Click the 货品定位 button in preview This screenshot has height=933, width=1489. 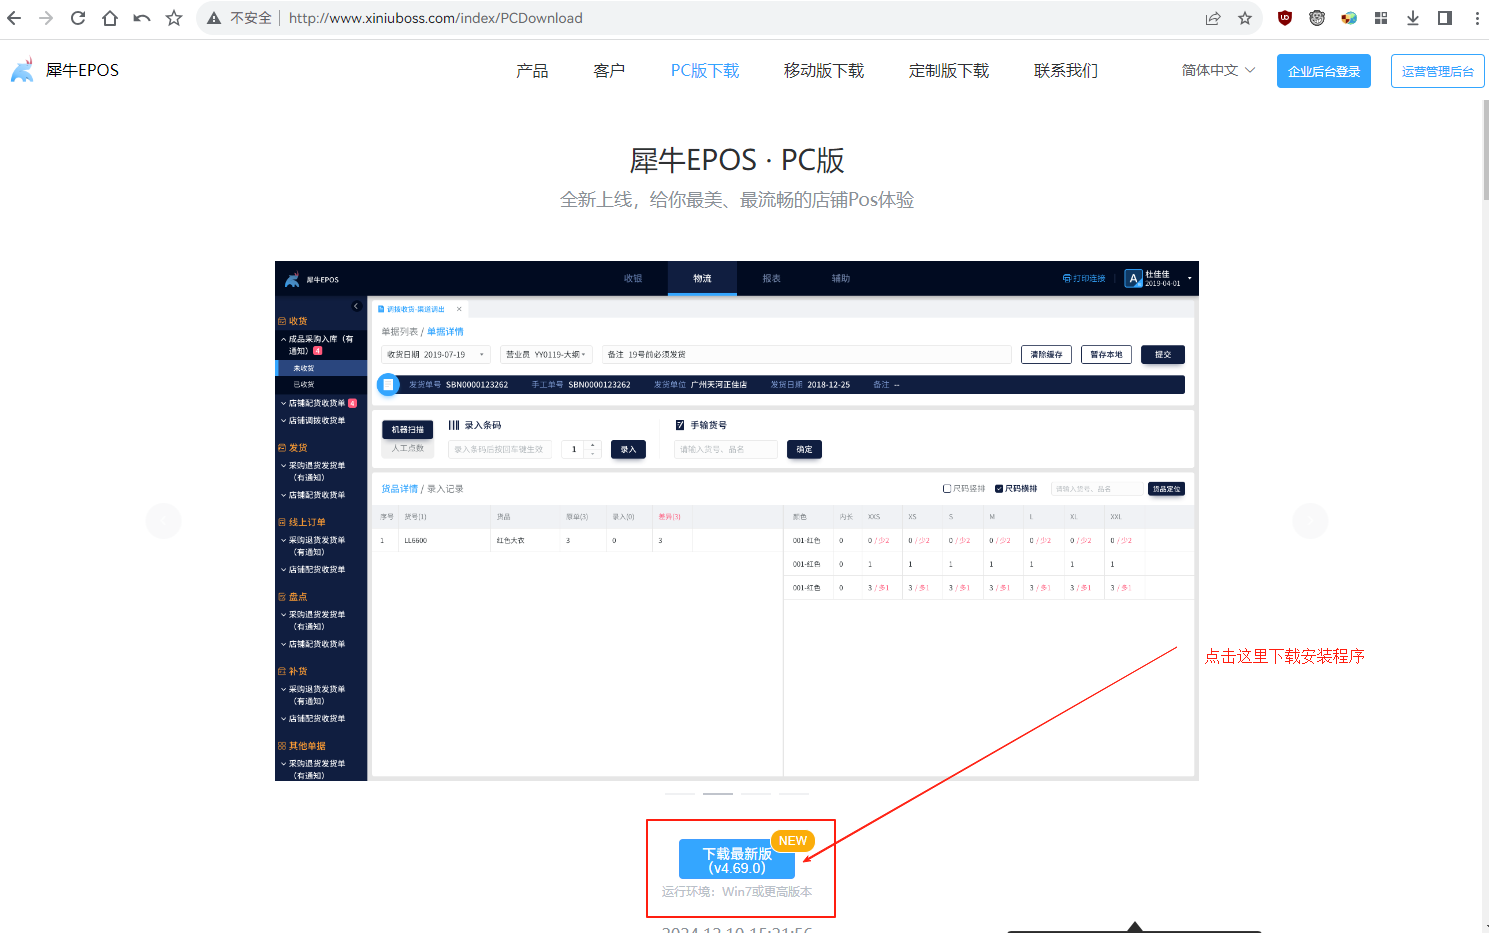pos(1166,489)
